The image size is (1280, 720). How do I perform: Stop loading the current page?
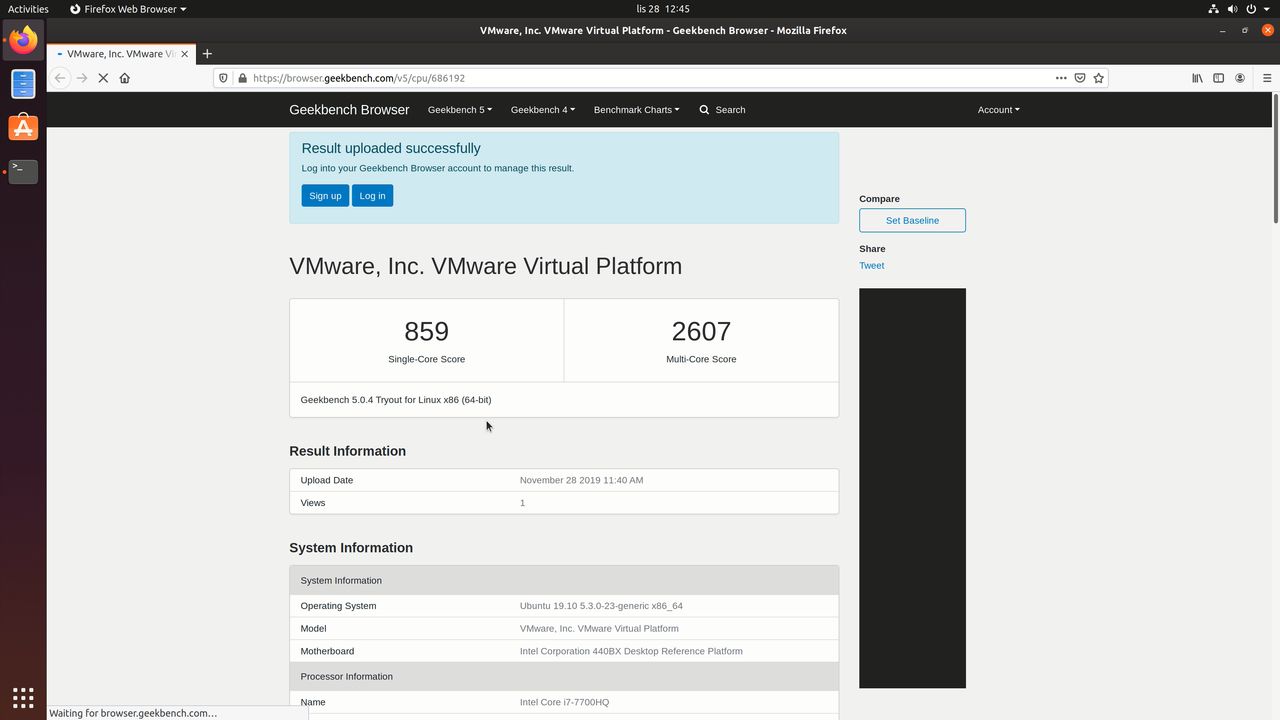click(x=103, y=78)
